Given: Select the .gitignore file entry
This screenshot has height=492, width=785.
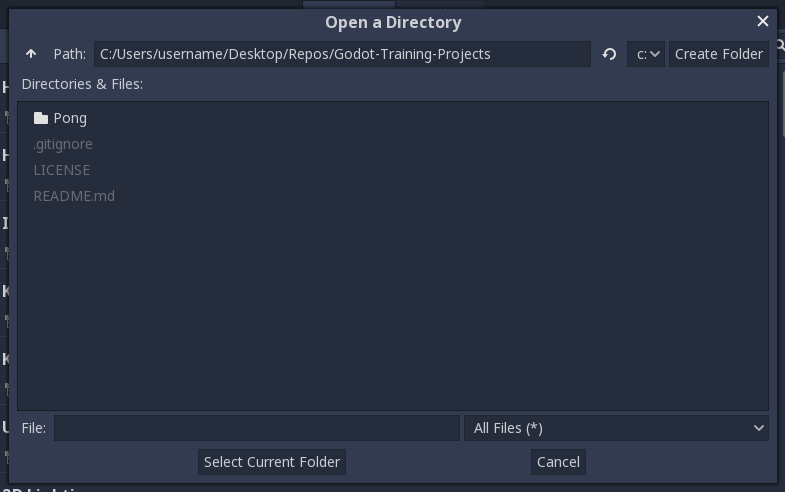Looking at the screenshot, I should [63, 144].
